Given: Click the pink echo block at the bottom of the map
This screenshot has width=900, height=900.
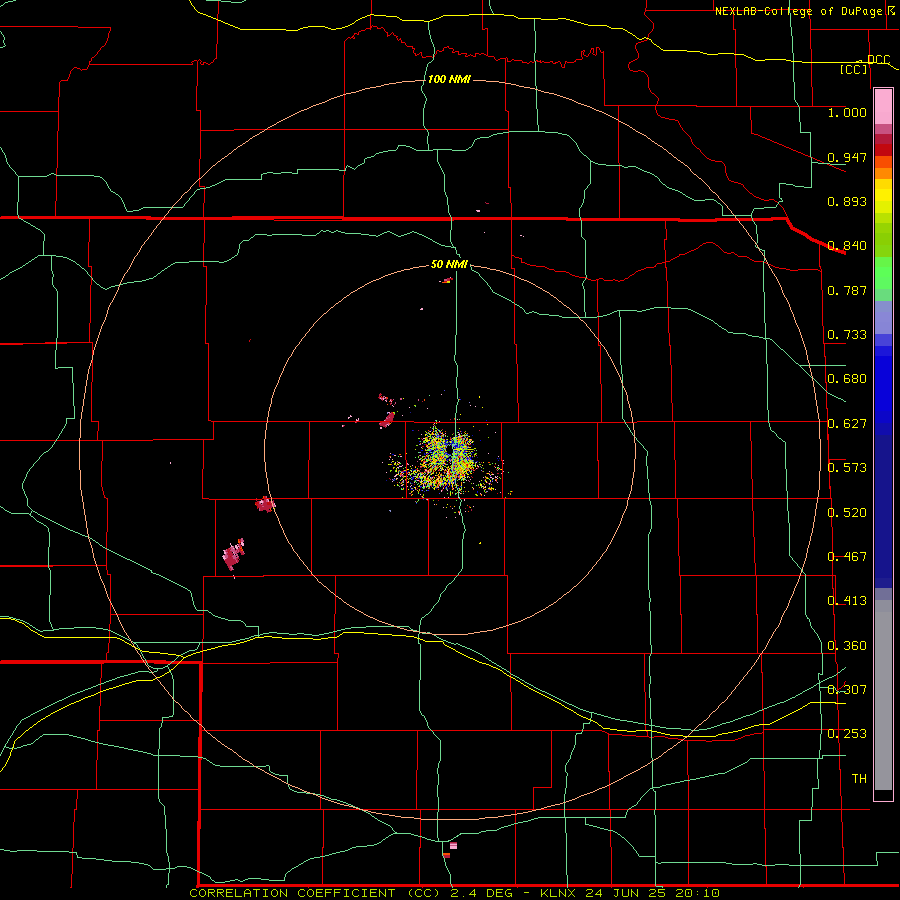Looking at the screenshot, I should point(453,845).
